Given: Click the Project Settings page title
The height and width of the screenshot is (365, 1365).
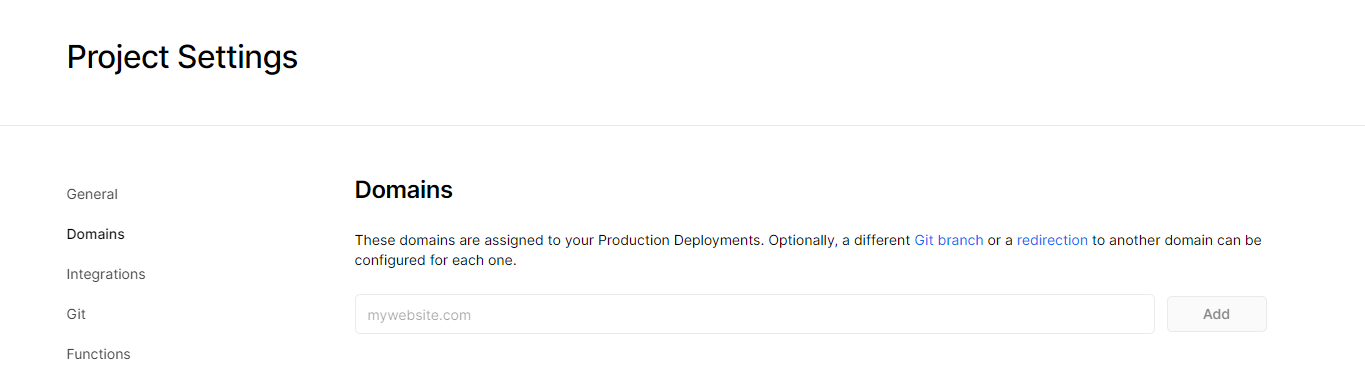Looking at the screenshot, I should (x=182, y=57).
